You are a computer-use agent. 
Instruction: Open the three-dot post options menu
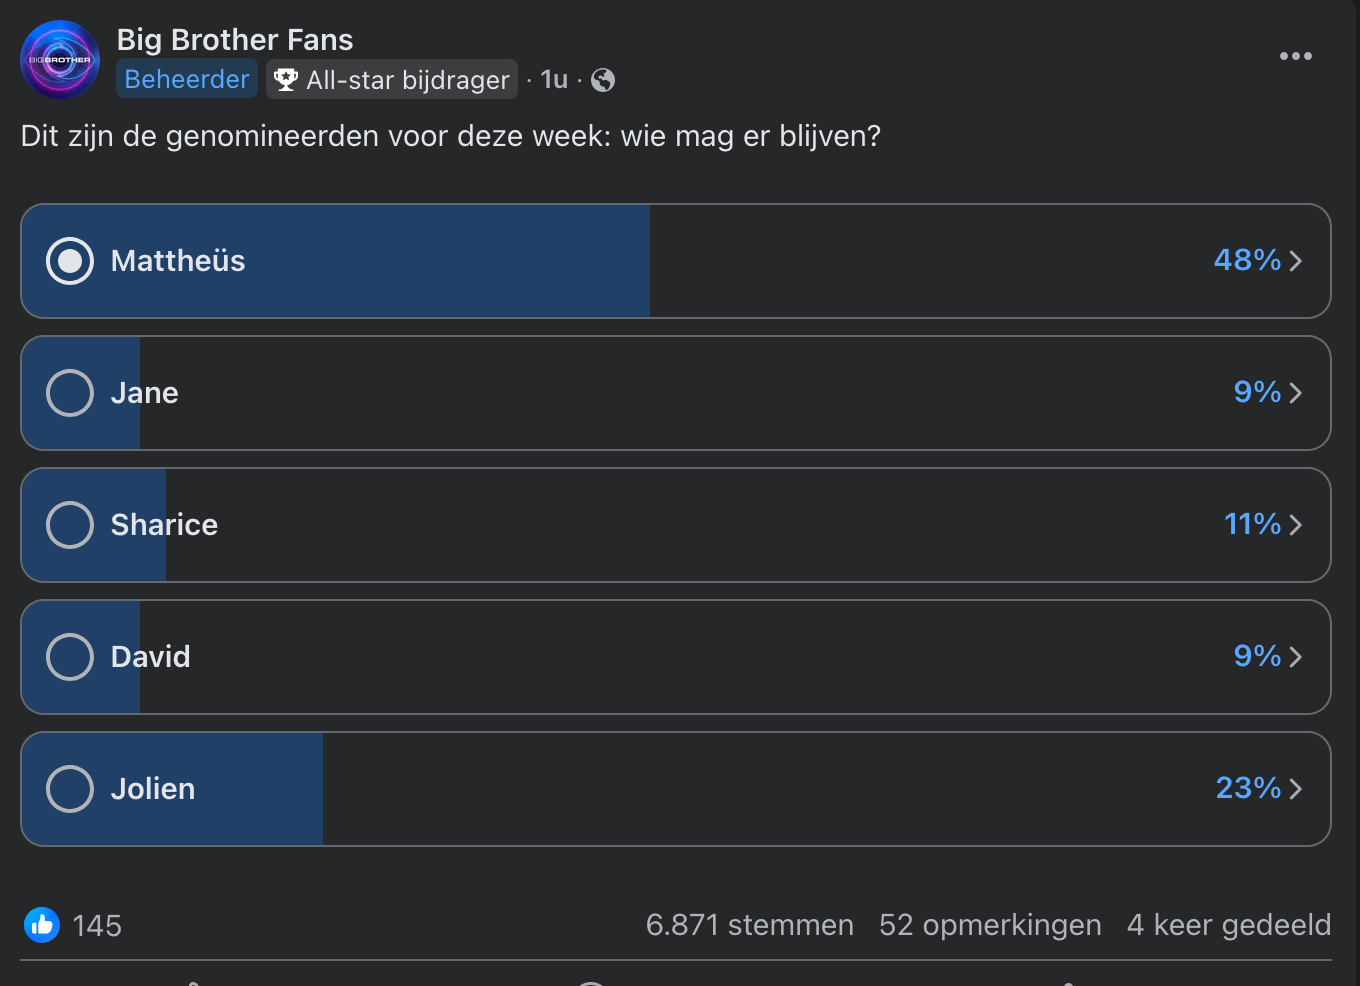click(x=1295, y=56)
